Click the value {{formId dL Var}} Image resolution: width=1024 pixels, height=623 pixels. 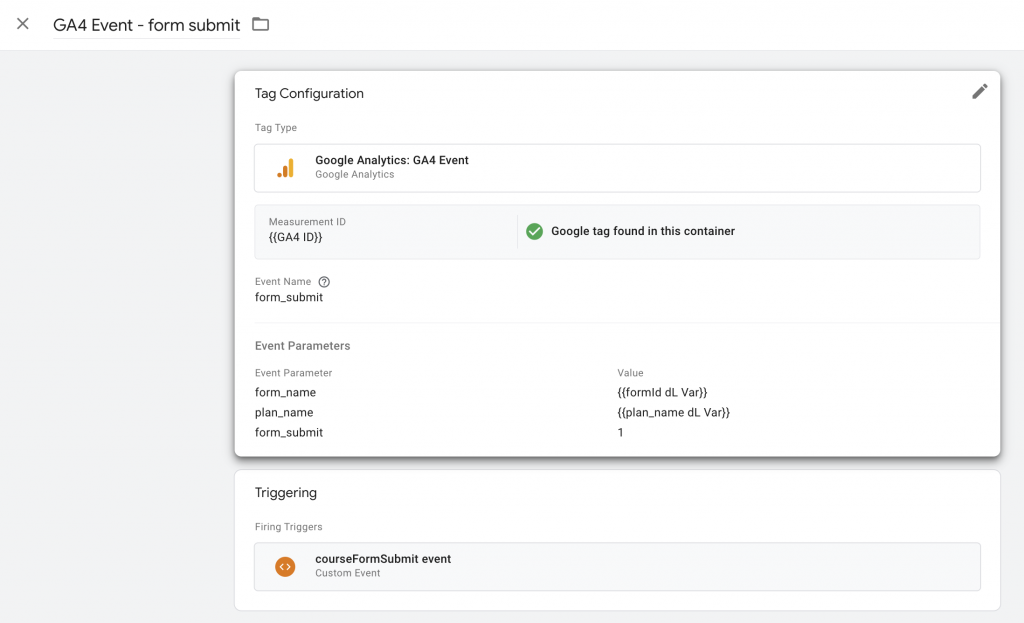[x=662, y=392]
